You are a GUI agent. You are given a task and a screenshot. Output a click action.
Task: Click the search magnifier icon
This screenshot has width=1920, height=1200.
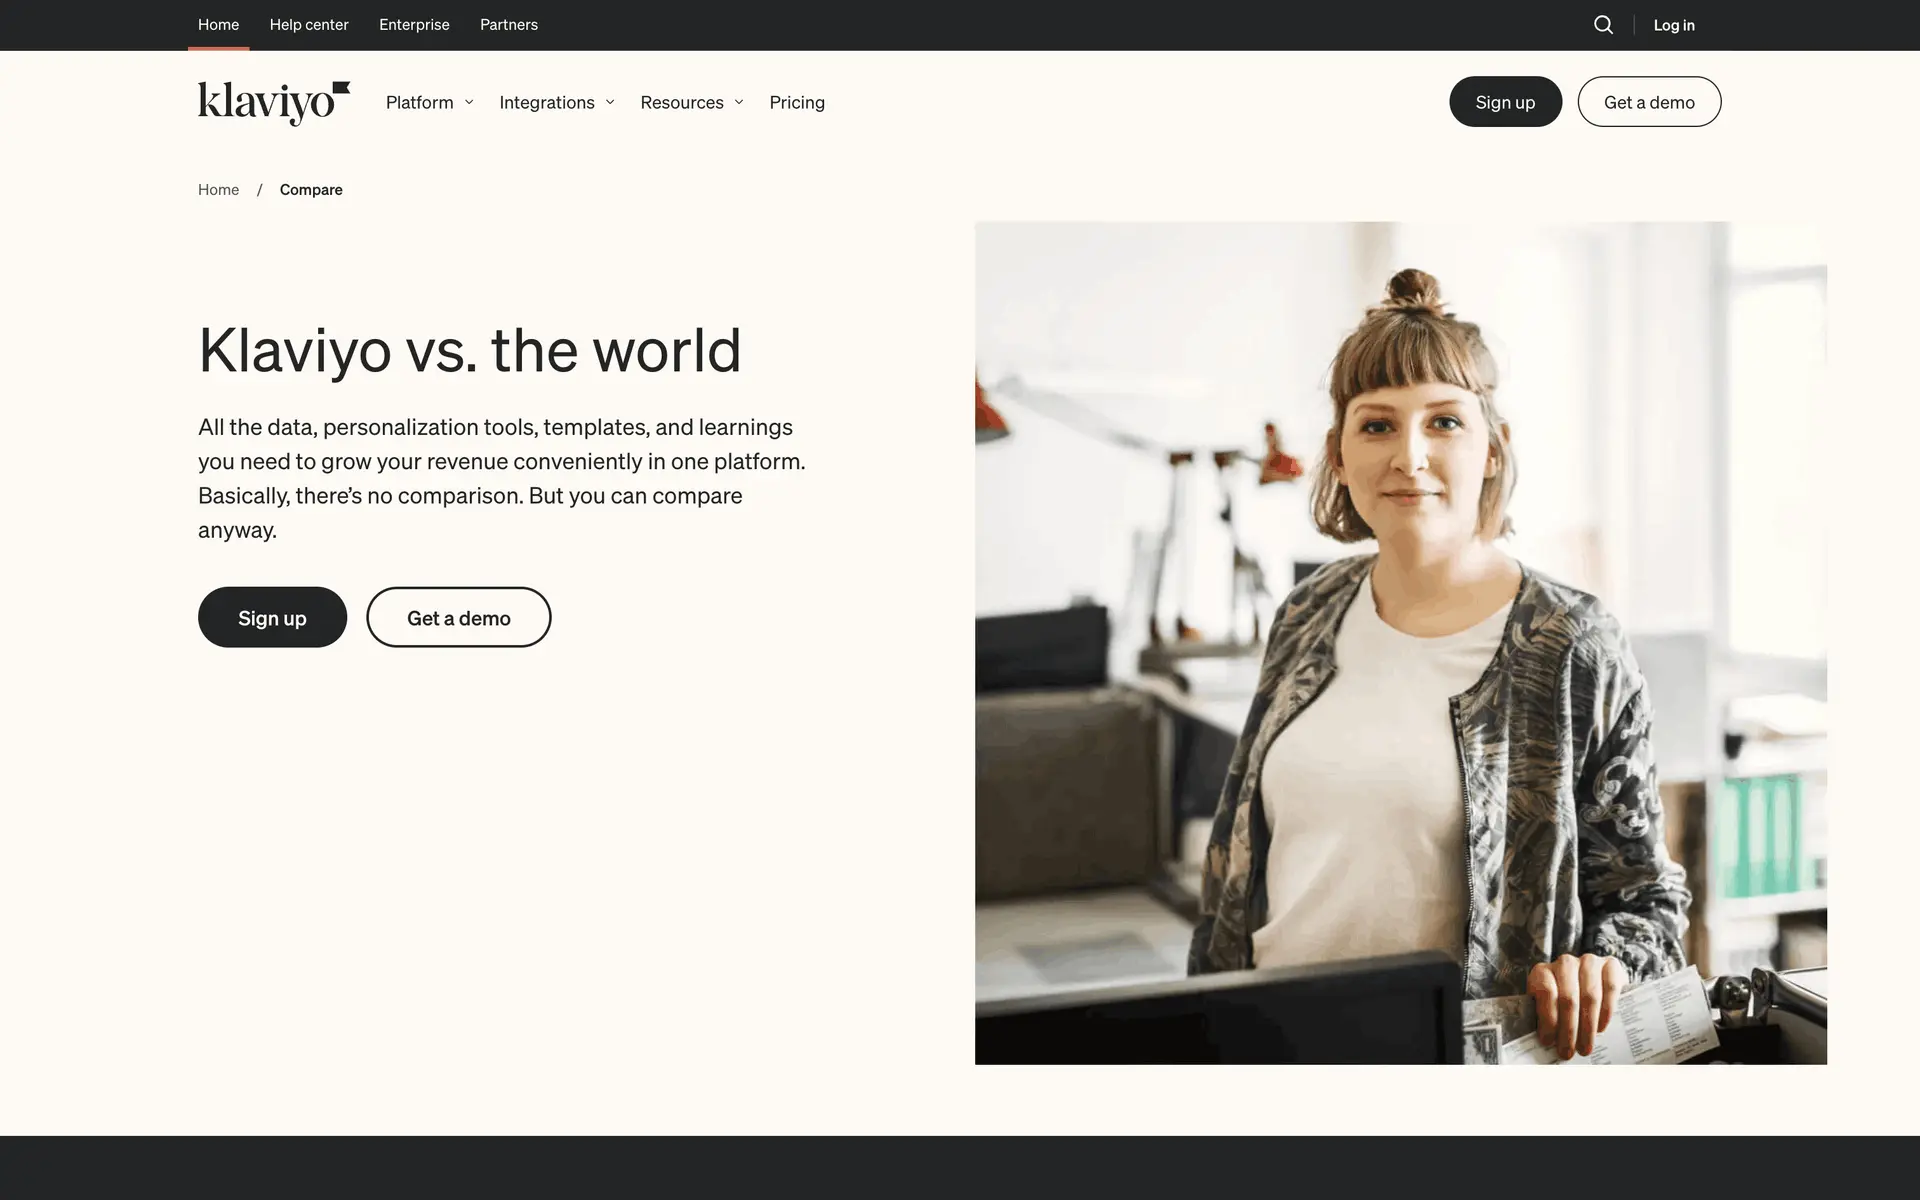click(x=1603, y=25)
